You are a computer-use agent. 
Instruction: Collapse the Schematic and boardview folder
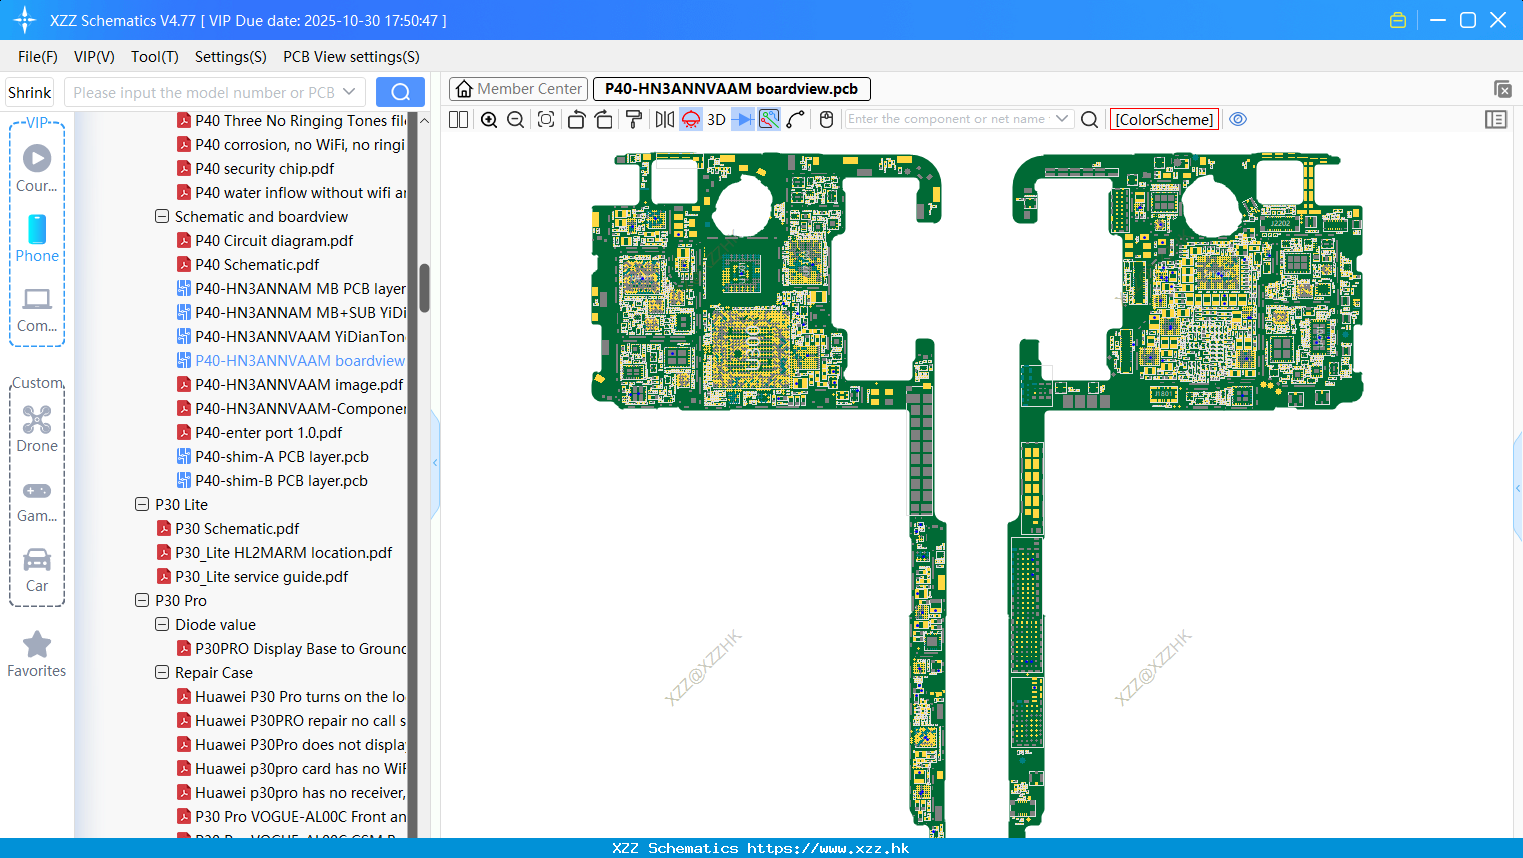[162, 216]
